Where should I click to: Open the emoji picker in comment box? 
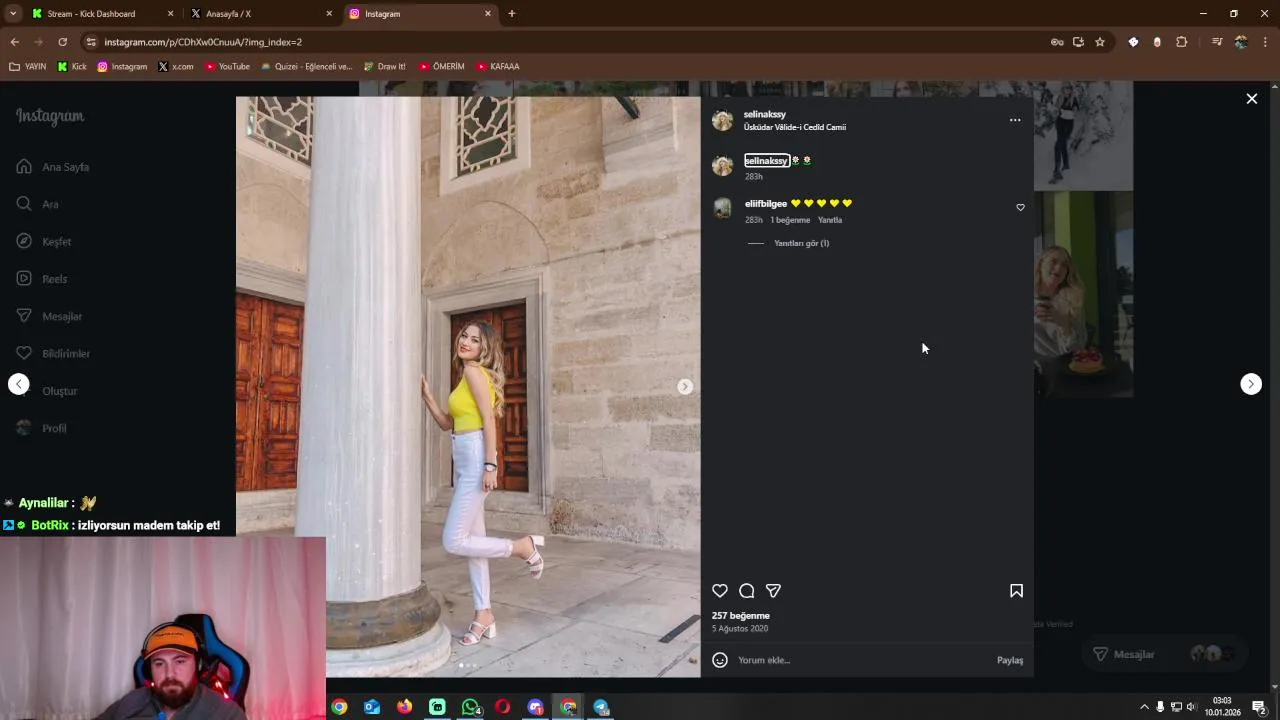(720, 660)
